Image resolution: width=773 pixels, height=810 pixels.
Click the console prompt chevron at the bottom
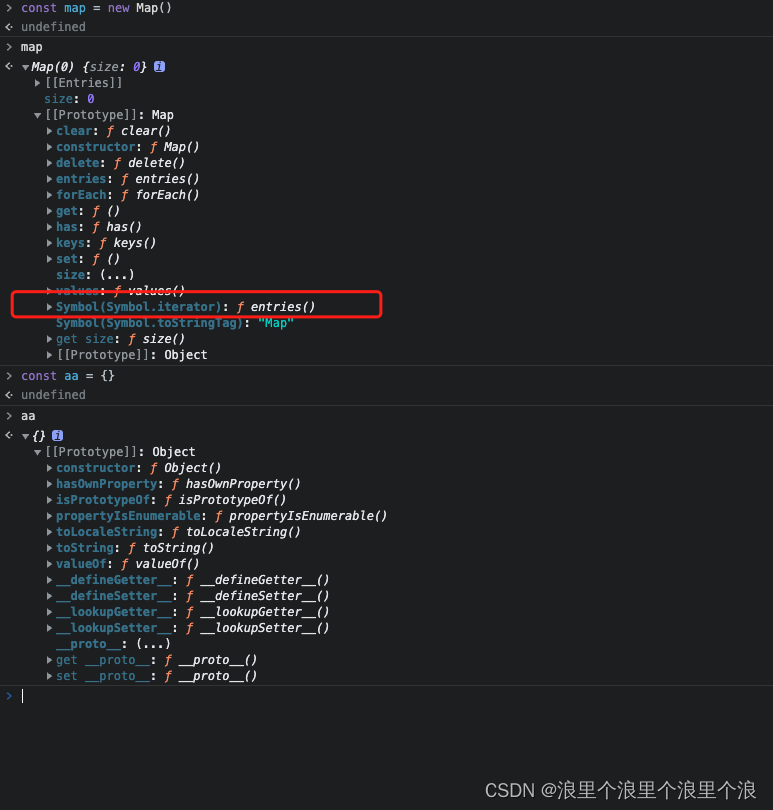click(9, 695)
